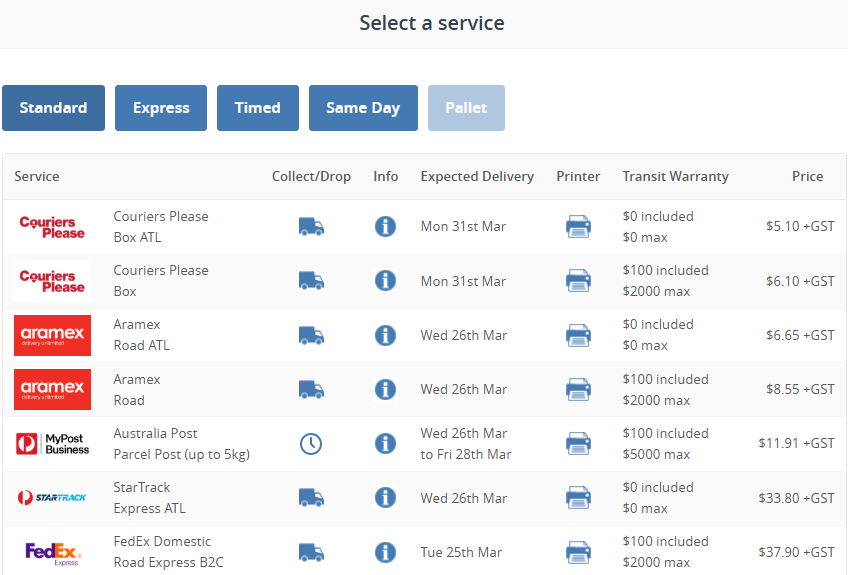Image resolution: width=848 pixels, height=575 pixels.
Task: Choose the Same Day service tab
Action: coord(363,108)
